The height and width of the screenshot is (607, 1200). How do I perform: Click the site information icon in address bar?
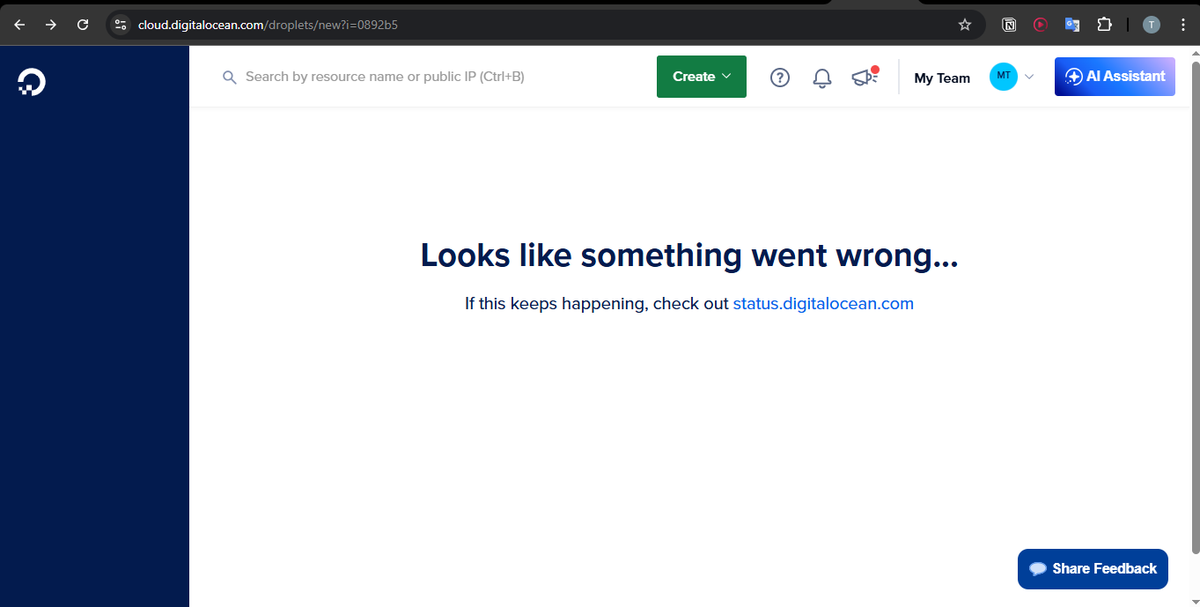[x=120, y=25]
